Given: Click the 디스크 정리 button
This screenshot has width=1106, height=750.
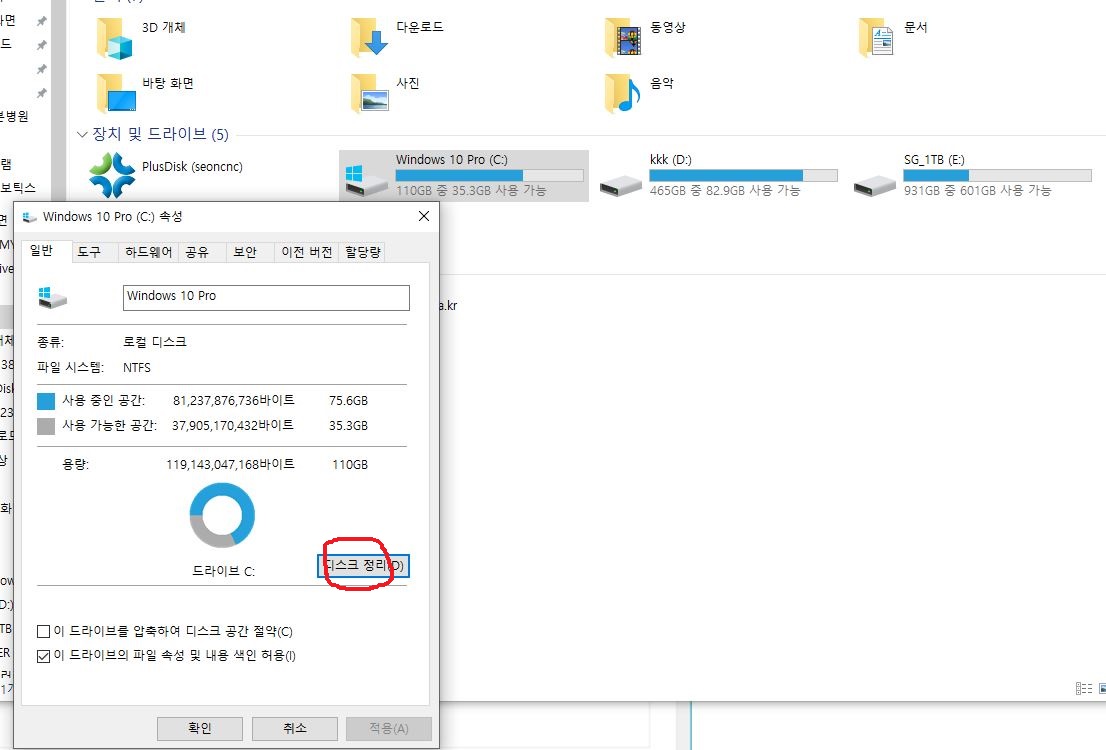Looking at the screenshot, I should [363, 566].
